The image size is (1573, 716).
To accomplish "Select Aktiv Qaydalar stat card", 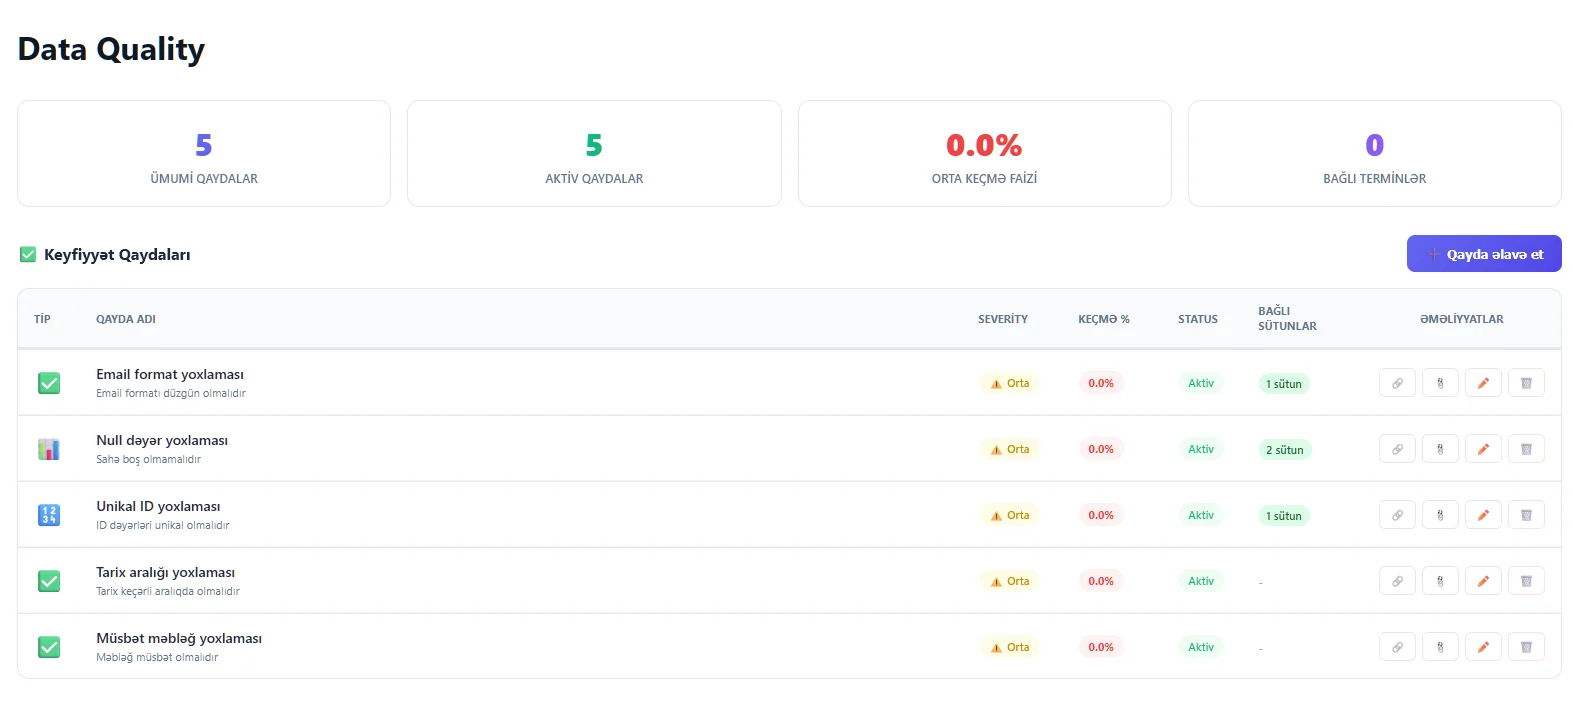I will [x=594, y=153].
